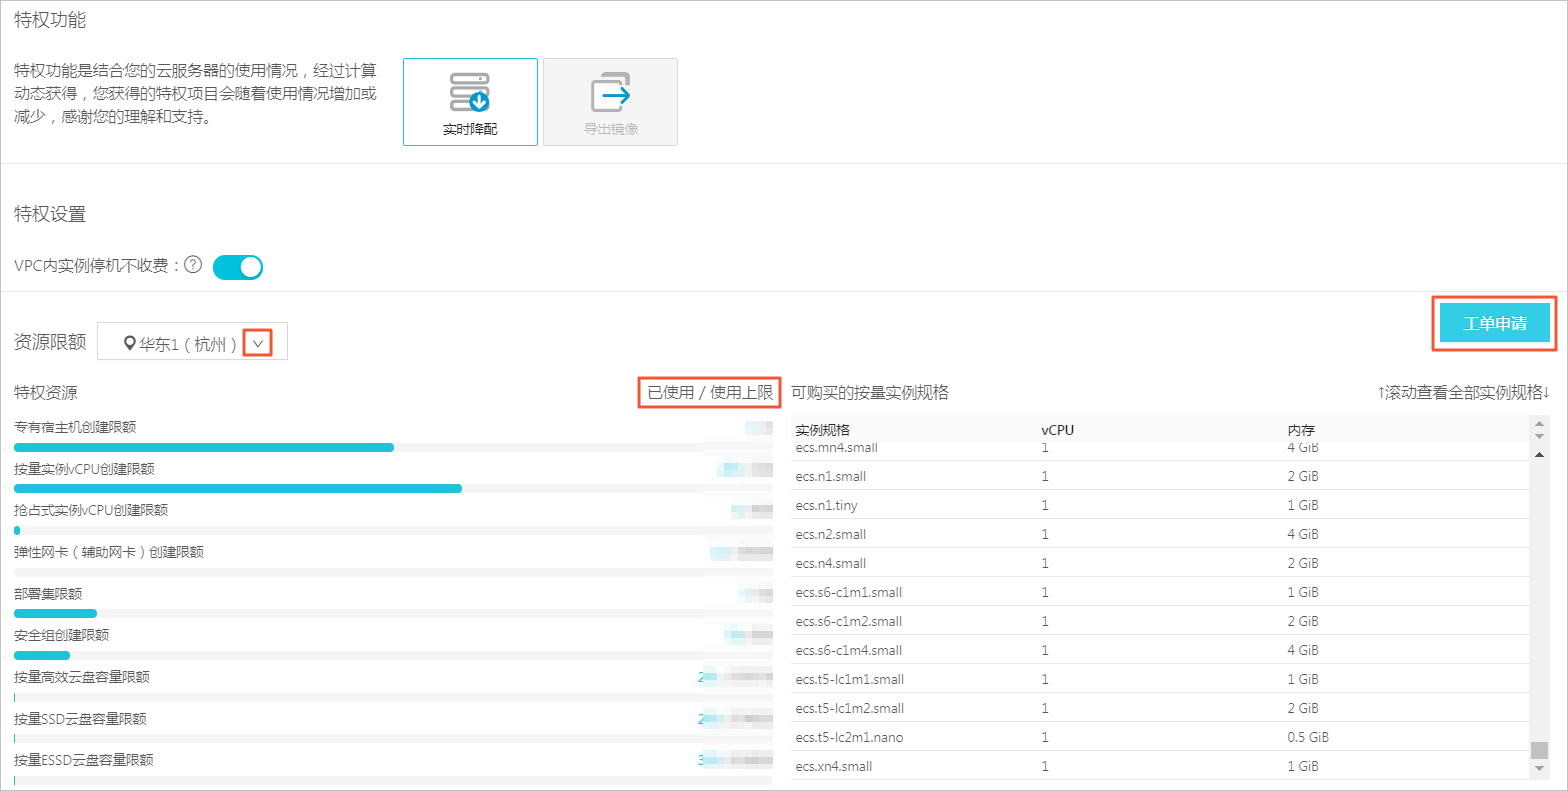Viewport: 1568px width, 791px height.
Task: Click the 按量ESSD云盘容量限额 label
Action: (x=84, y=760)
